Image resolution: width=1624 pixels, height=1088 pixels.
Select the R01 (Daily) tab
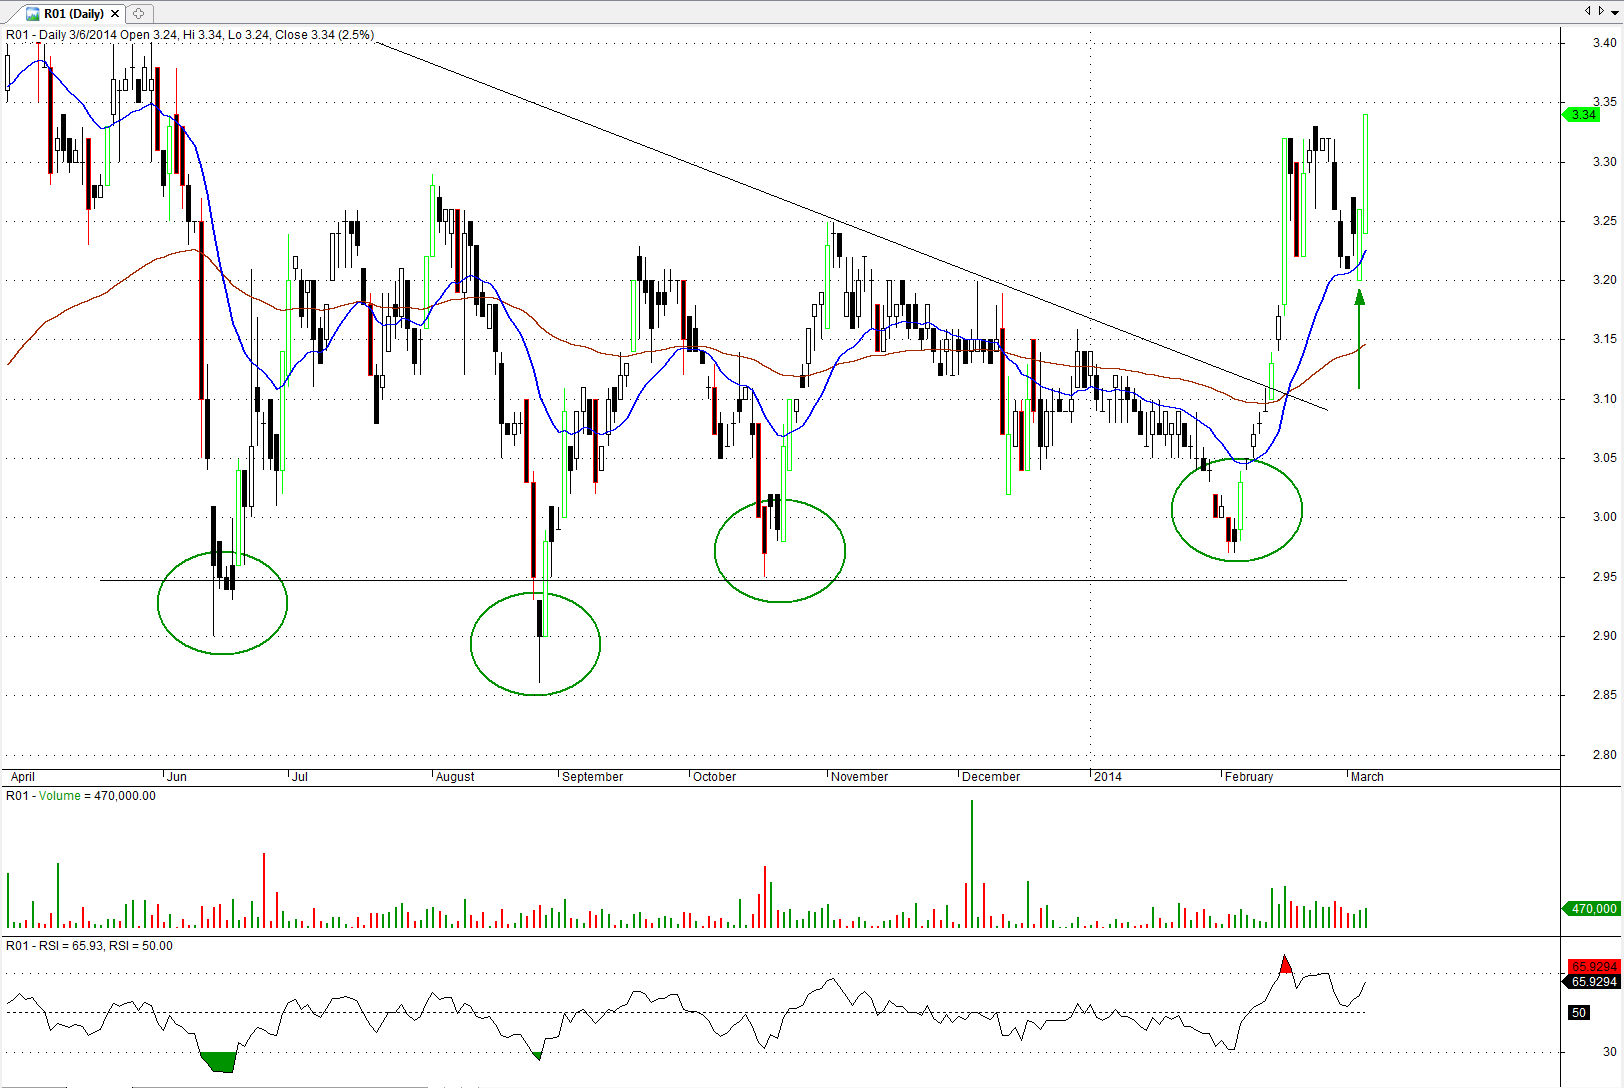click(x=73, y=14)
